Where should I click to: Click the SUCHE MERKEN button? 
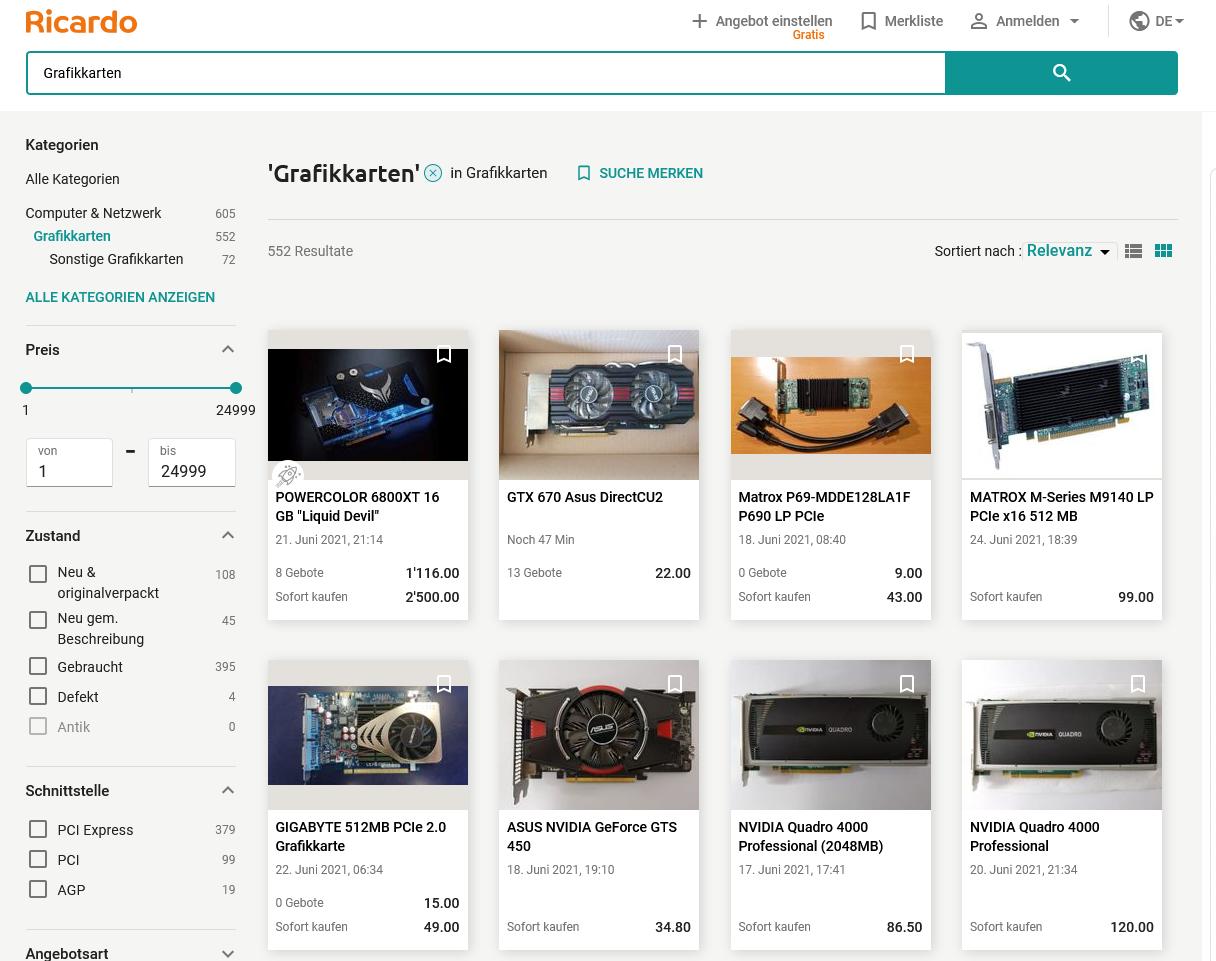[x=651, y=173]
